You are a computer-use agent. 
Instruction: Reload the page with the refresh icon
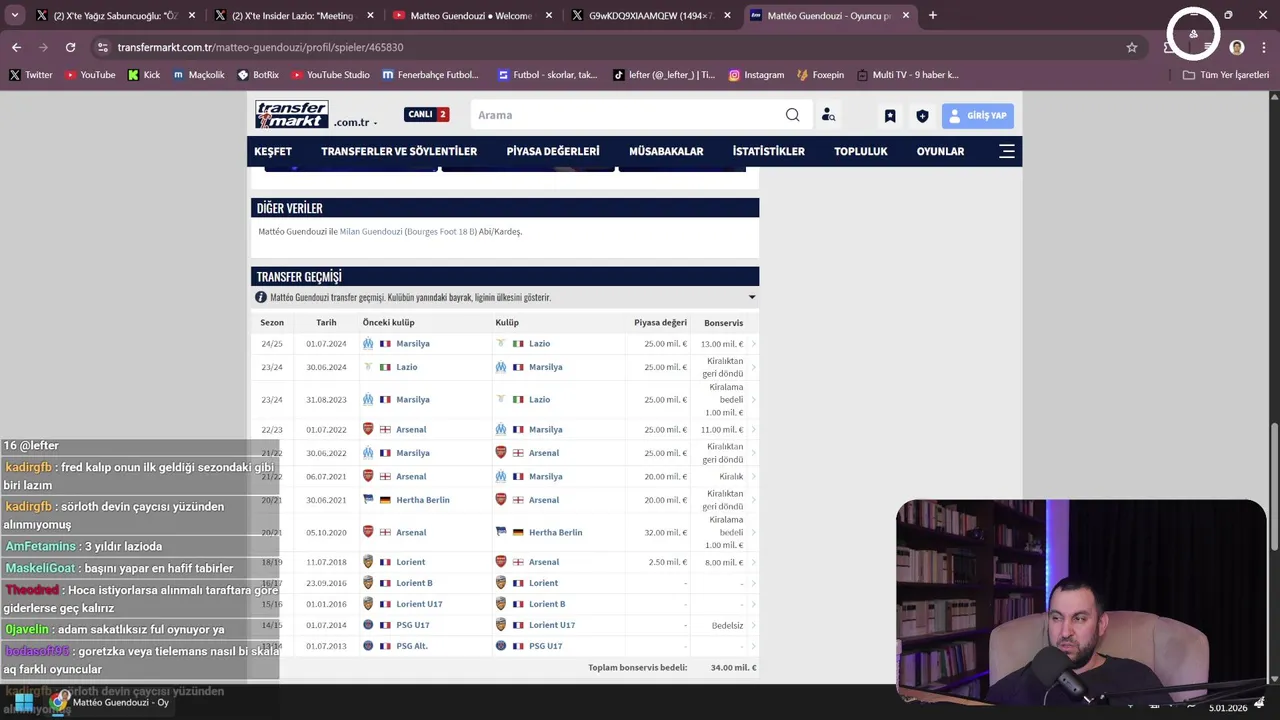point(70,47)
